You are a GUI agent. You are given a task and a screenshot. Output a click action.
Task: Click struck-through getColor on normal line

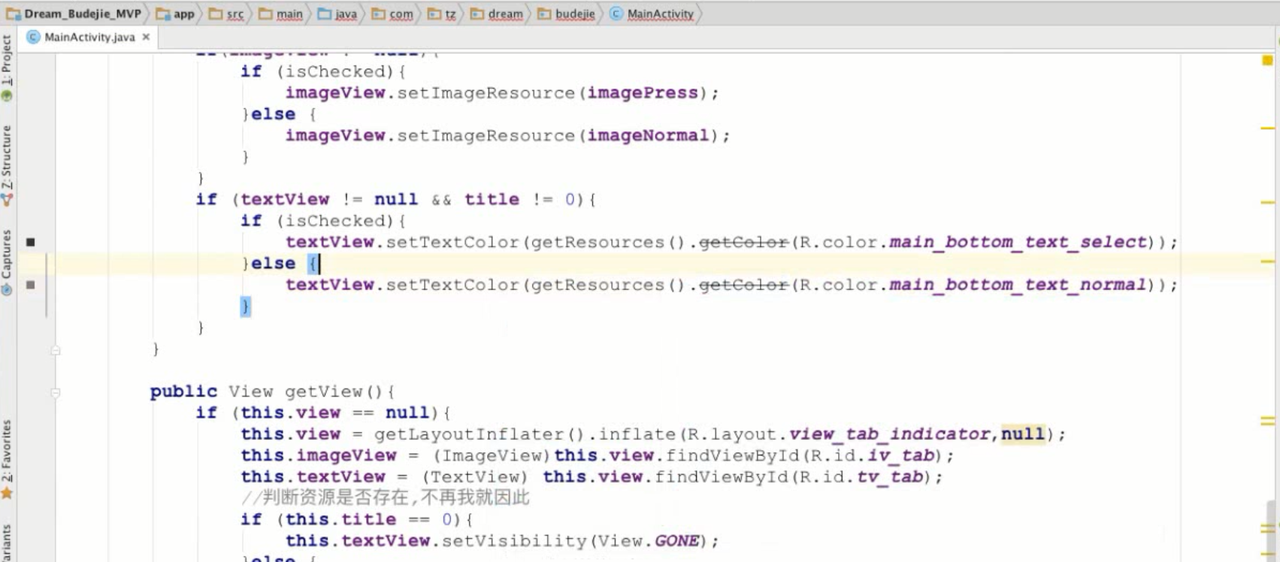[x=743, y=285]
